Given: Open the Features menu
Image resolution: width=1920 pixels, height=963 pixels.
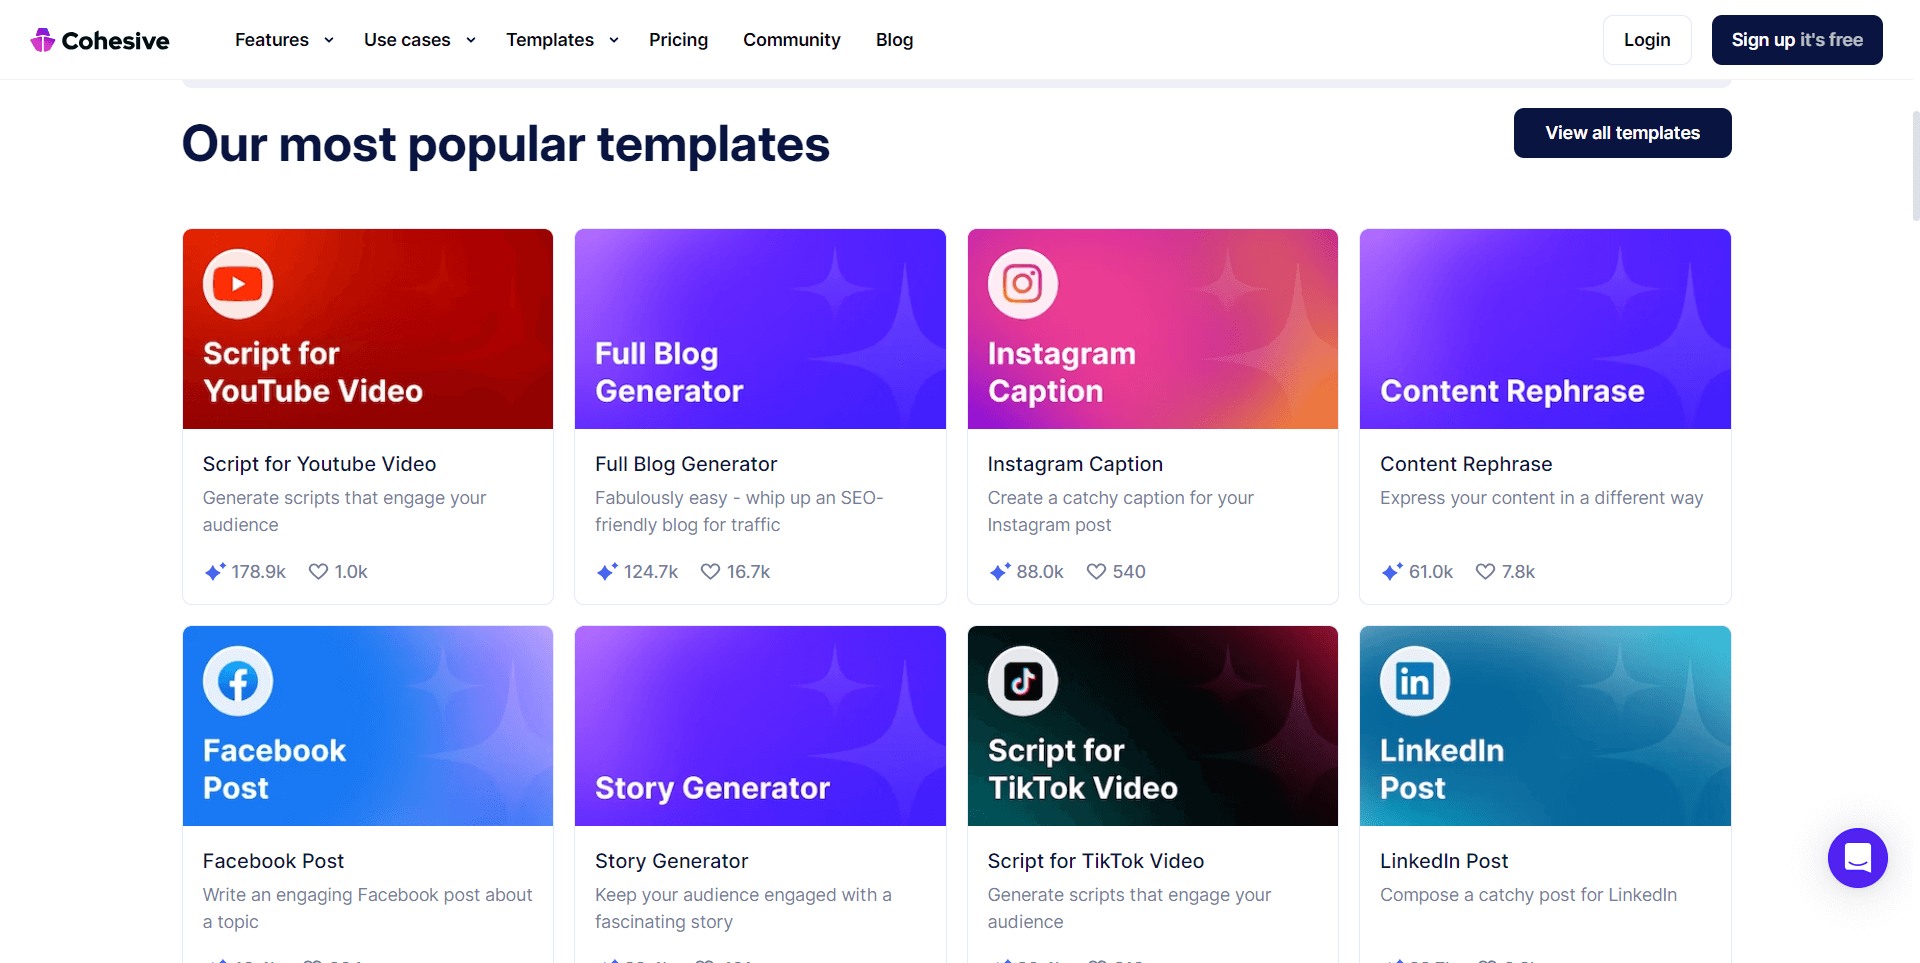Looking at the screenshot, I should point(272,40).
